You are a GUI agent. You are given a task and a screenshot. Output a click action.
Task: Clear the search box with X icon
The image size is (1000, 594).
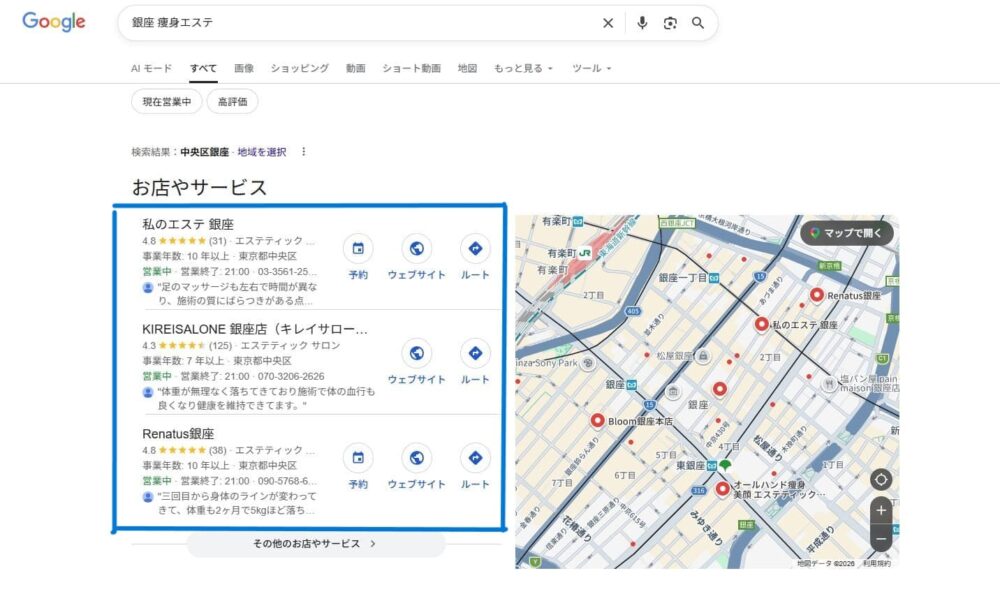(608, 23)
